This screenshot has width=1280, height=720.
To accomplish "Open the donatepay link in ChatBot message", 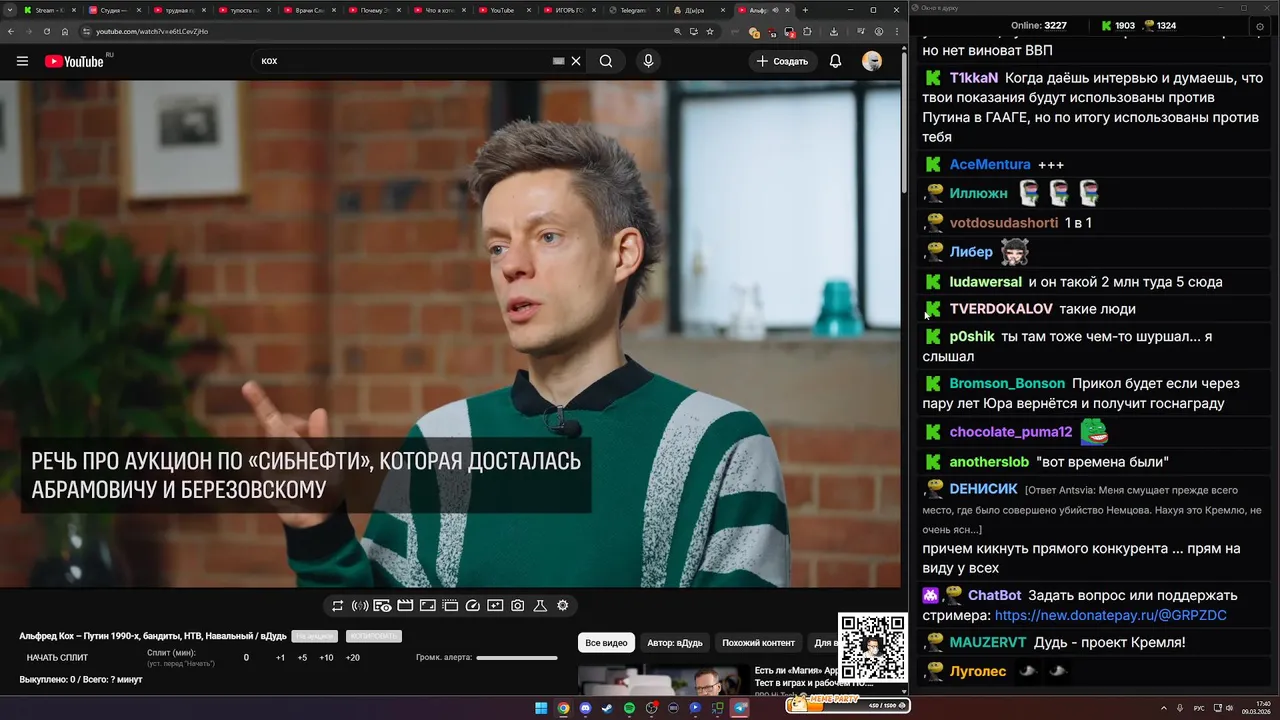I will (x=1110, y=616).
